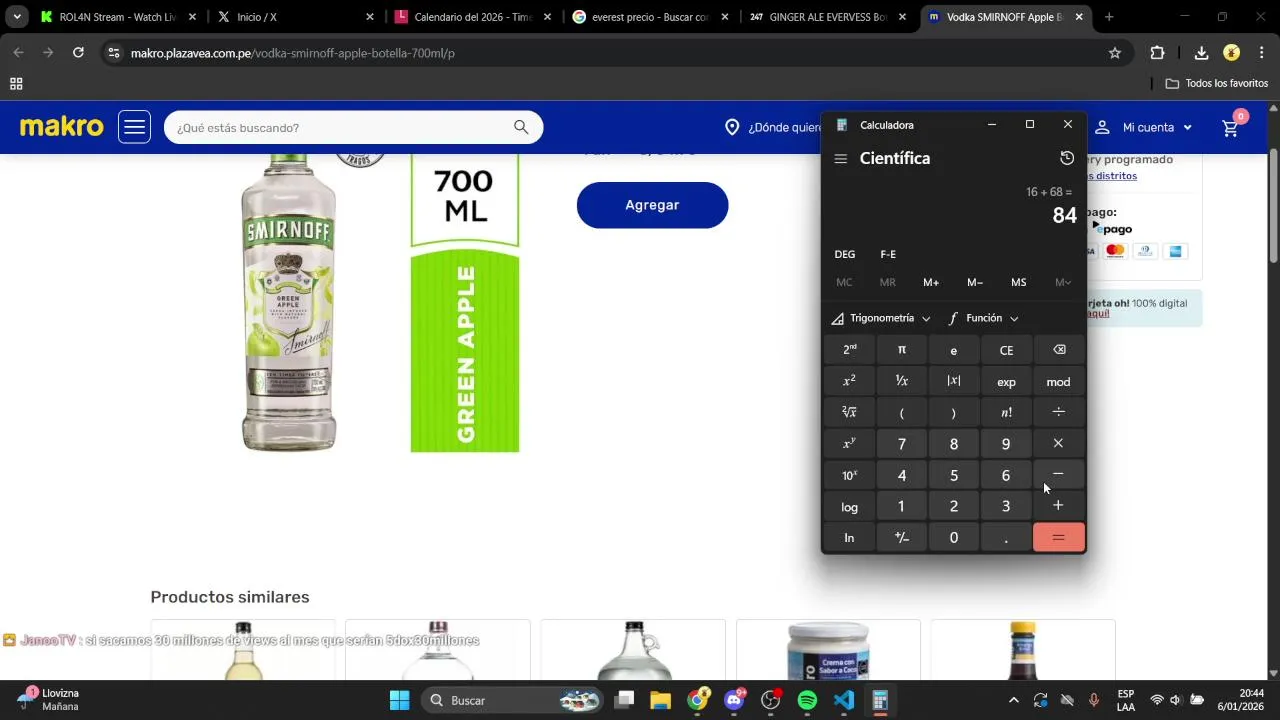This screenshot has height=720, width=1280.
Task: Expand the Trigonometría dropdown
Action: 881,318
